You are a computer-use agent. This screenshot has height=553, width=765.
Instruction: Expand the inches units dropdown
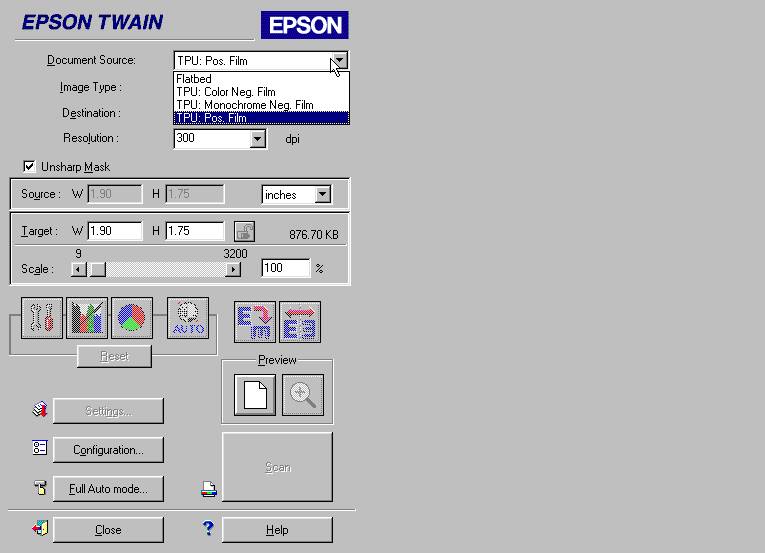[321, 195]
